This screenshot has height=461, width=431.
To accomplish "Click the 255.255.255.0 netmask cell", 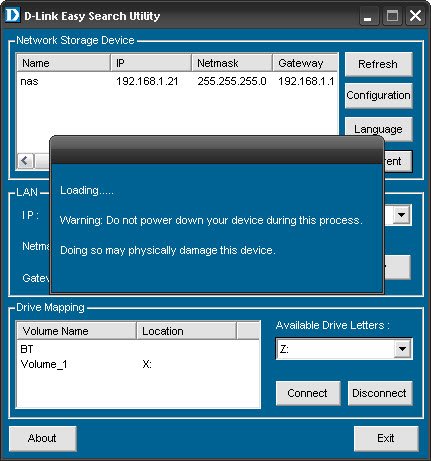I will coord(232,81).
